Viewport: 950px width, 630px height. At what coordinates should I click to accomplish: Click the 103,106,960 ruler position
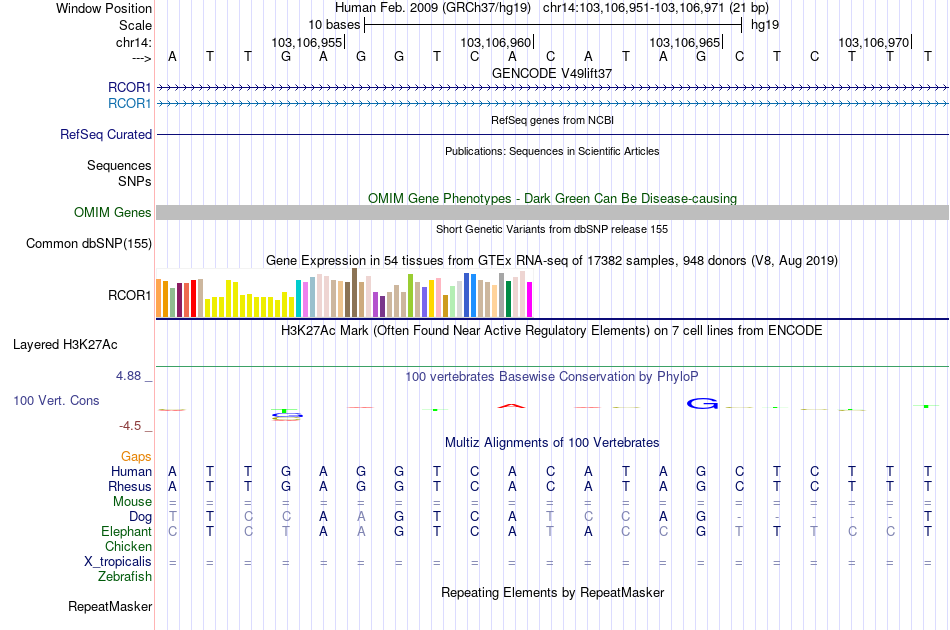(x=496, y=42)
